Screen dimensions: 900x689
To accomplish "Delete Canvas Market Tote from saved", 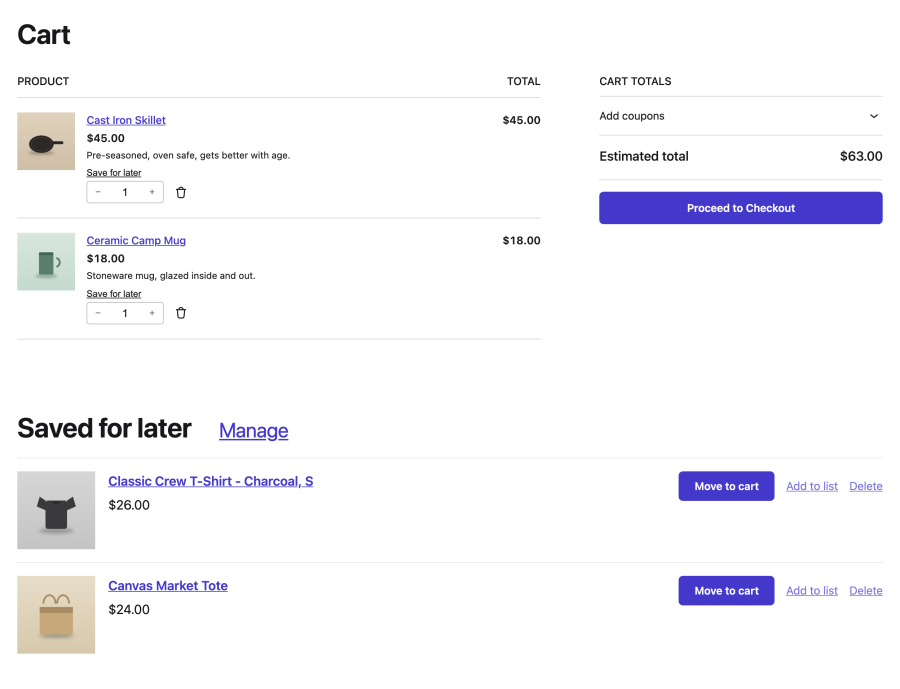I will tap(866, 591).
